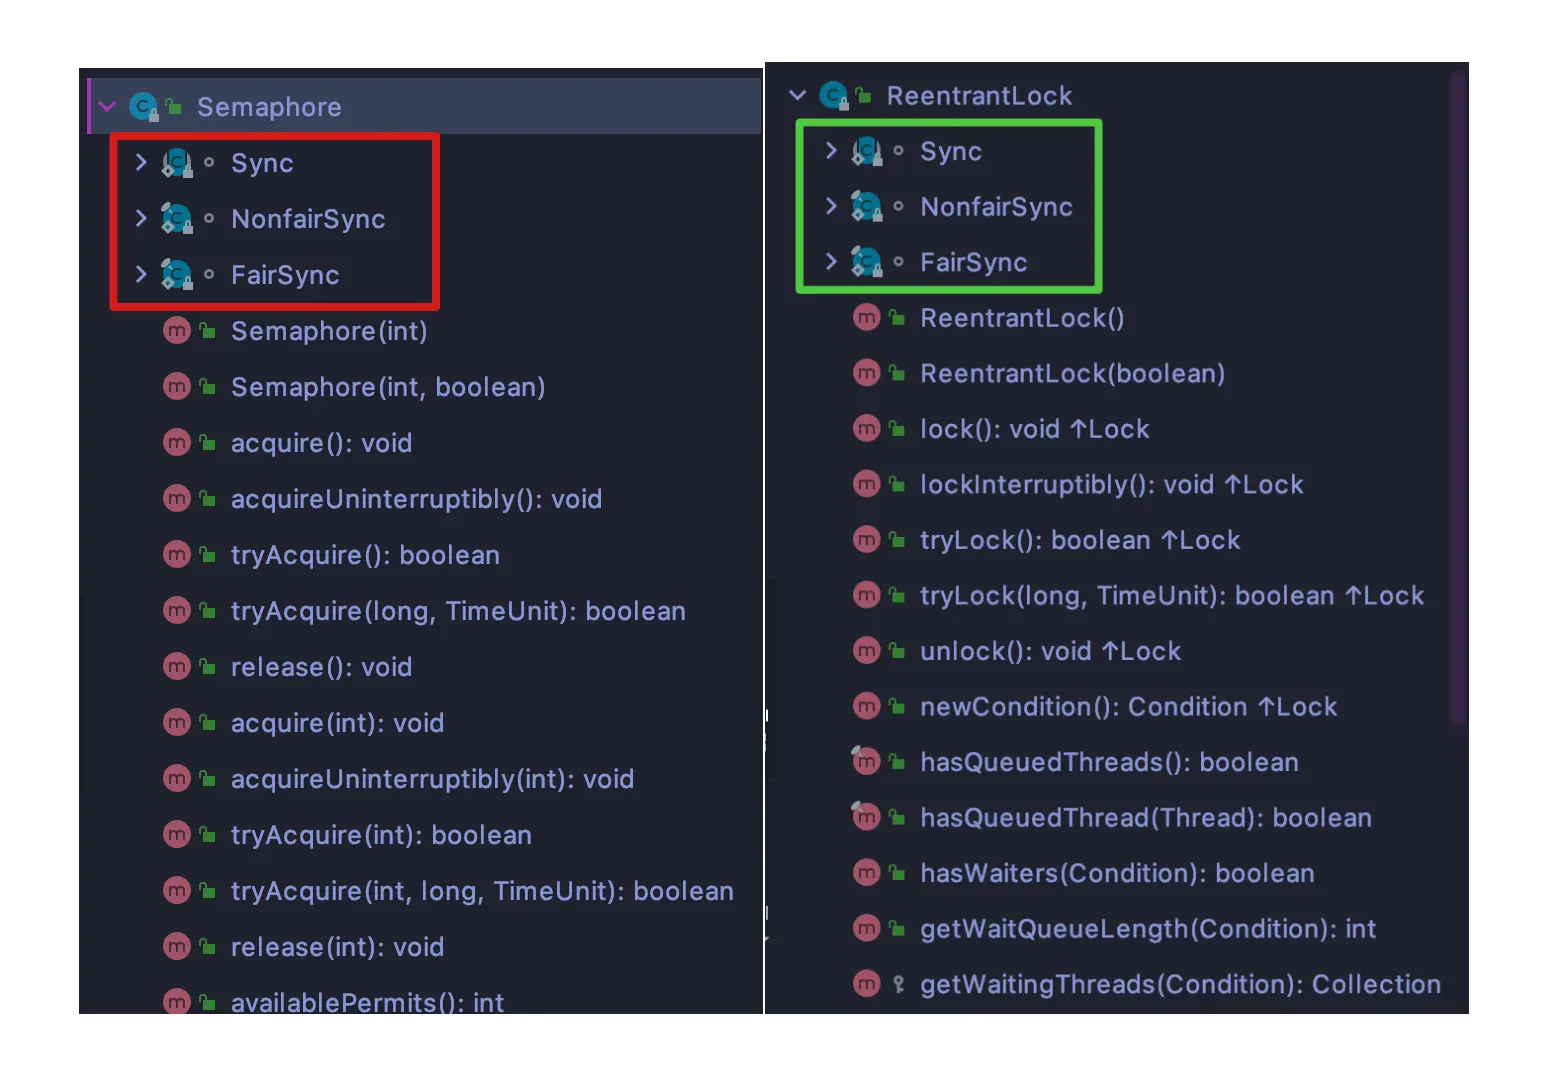
Task: Click class icon of ReentrantLock NonfairSync
Action: pyautogui.click(x=866, y=206)
